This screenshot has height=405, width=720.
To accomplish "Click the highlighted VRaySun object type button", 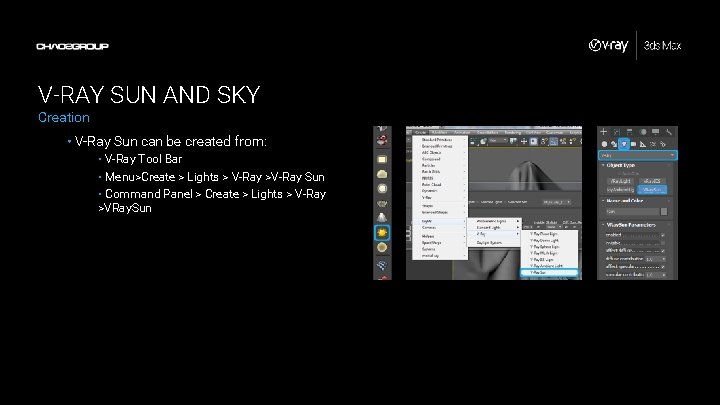I will [x=652, y=189].
